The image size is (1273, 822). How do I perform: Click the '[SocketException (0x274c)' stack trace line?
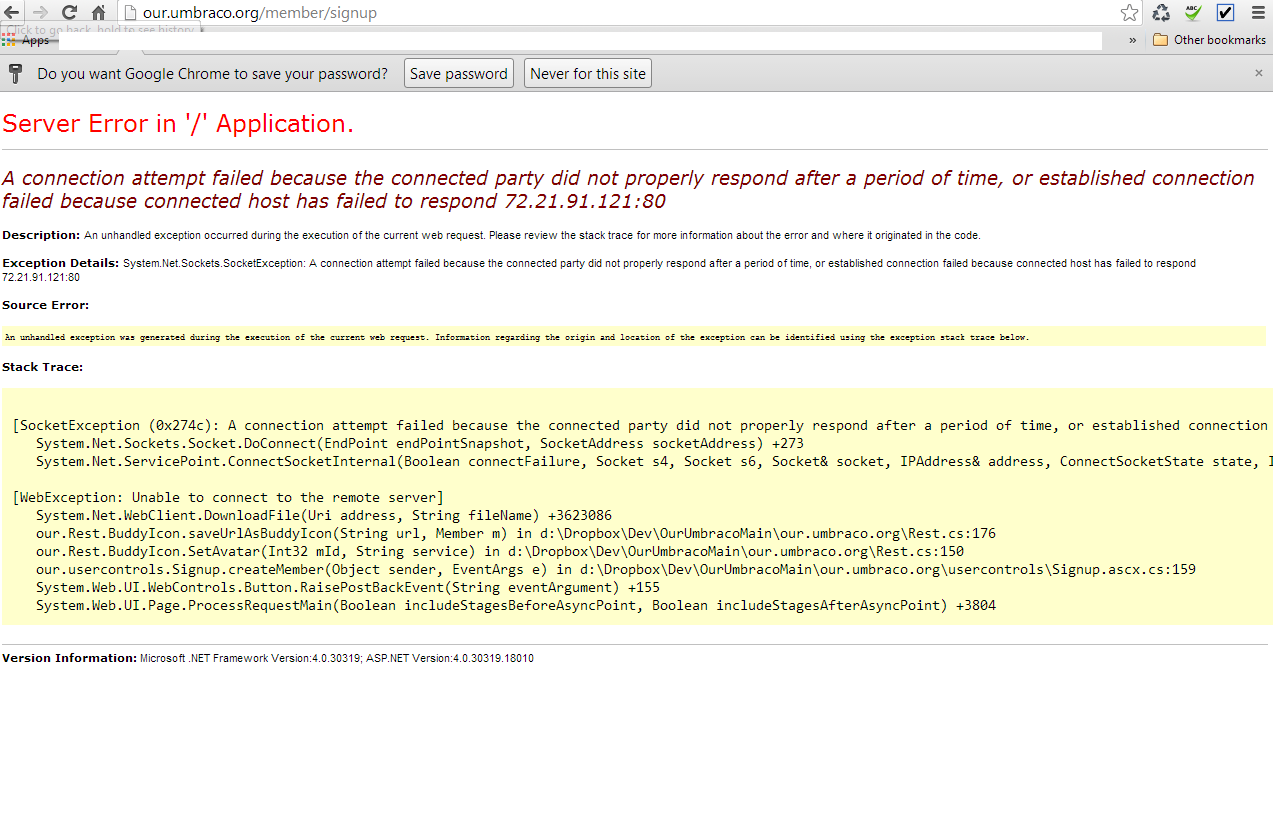(x=640, y=425)
